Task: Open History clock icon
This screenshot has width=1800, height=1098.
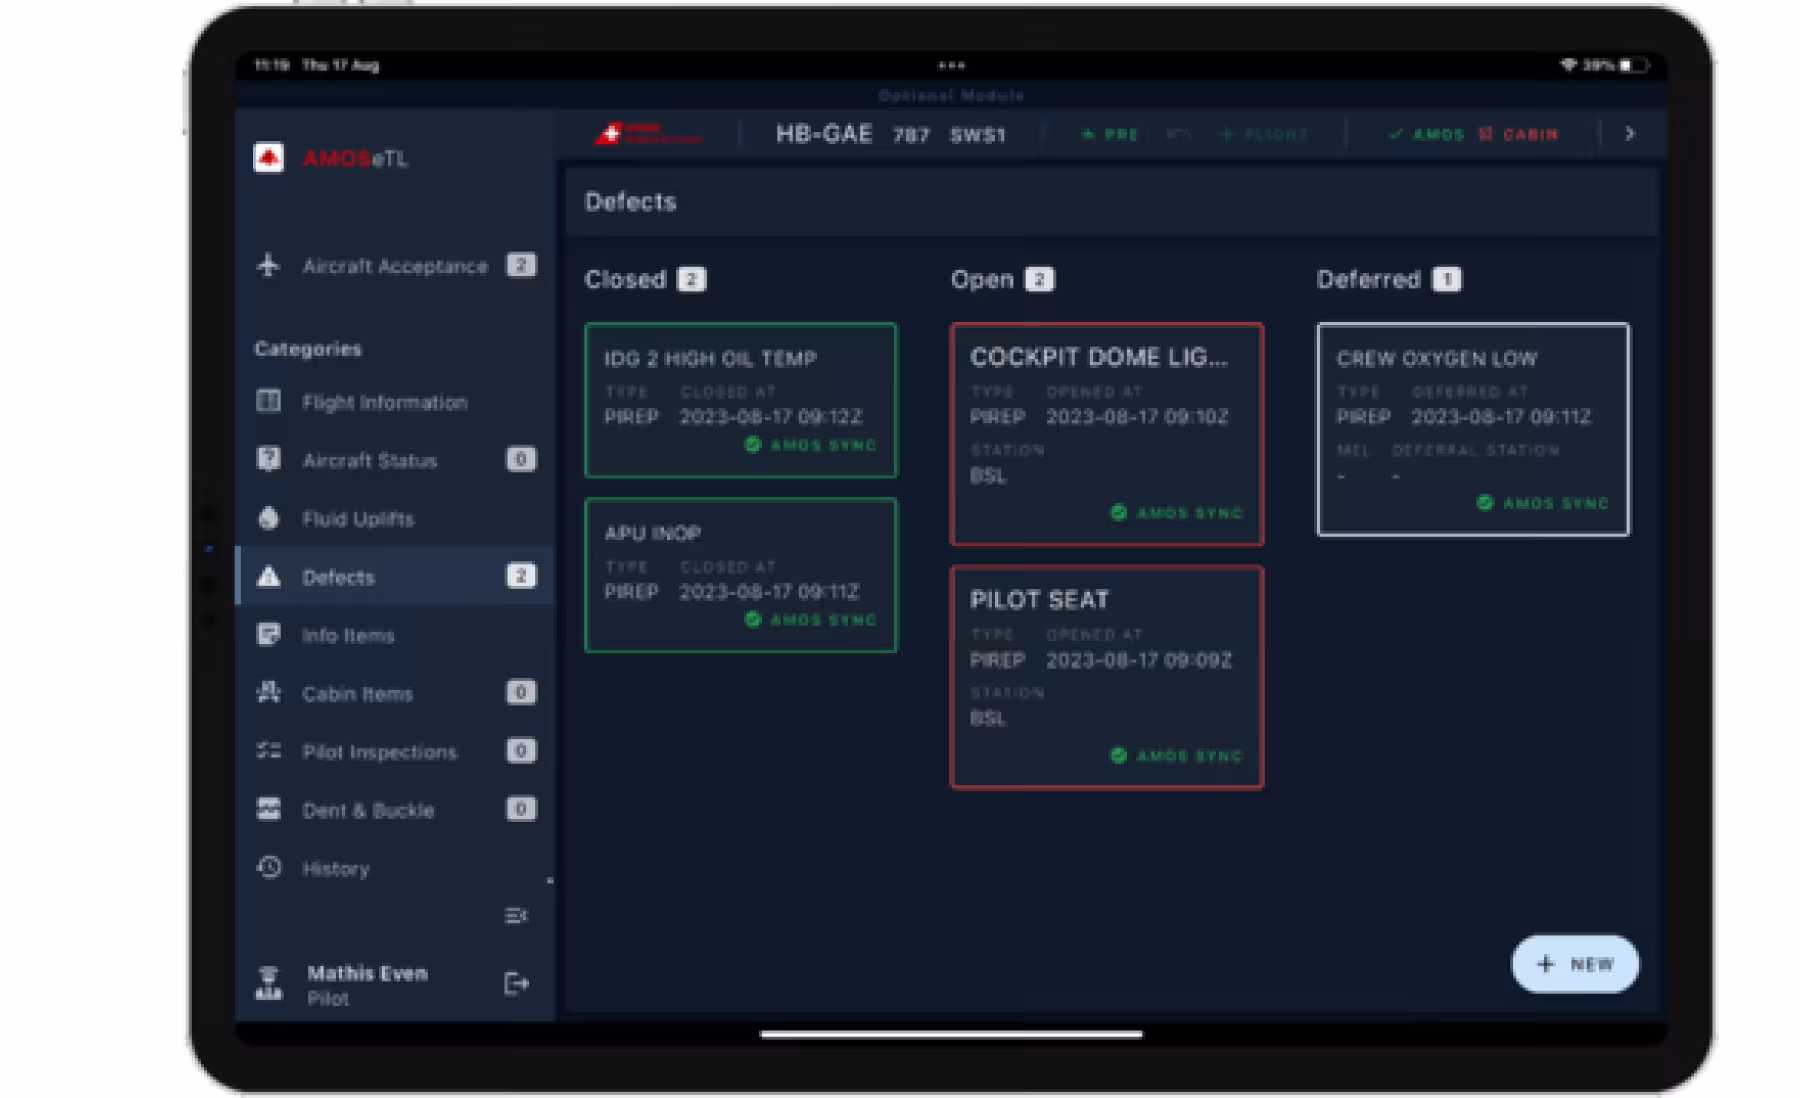Action: [268, 867]
